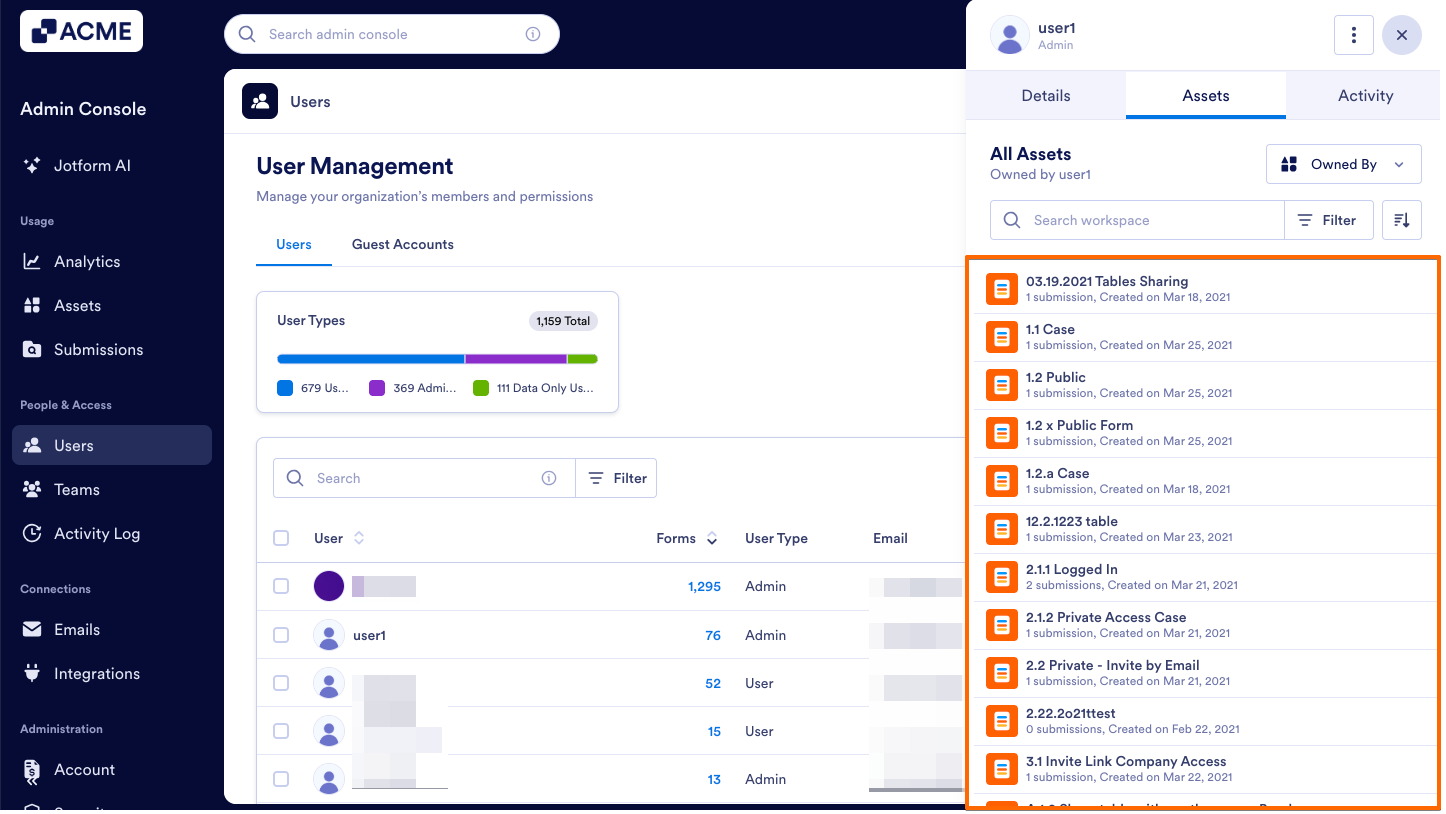Click the 1,295 forms count link
Image resolution: width=1446 pixels, height=814 pixels.
(704, 586)
